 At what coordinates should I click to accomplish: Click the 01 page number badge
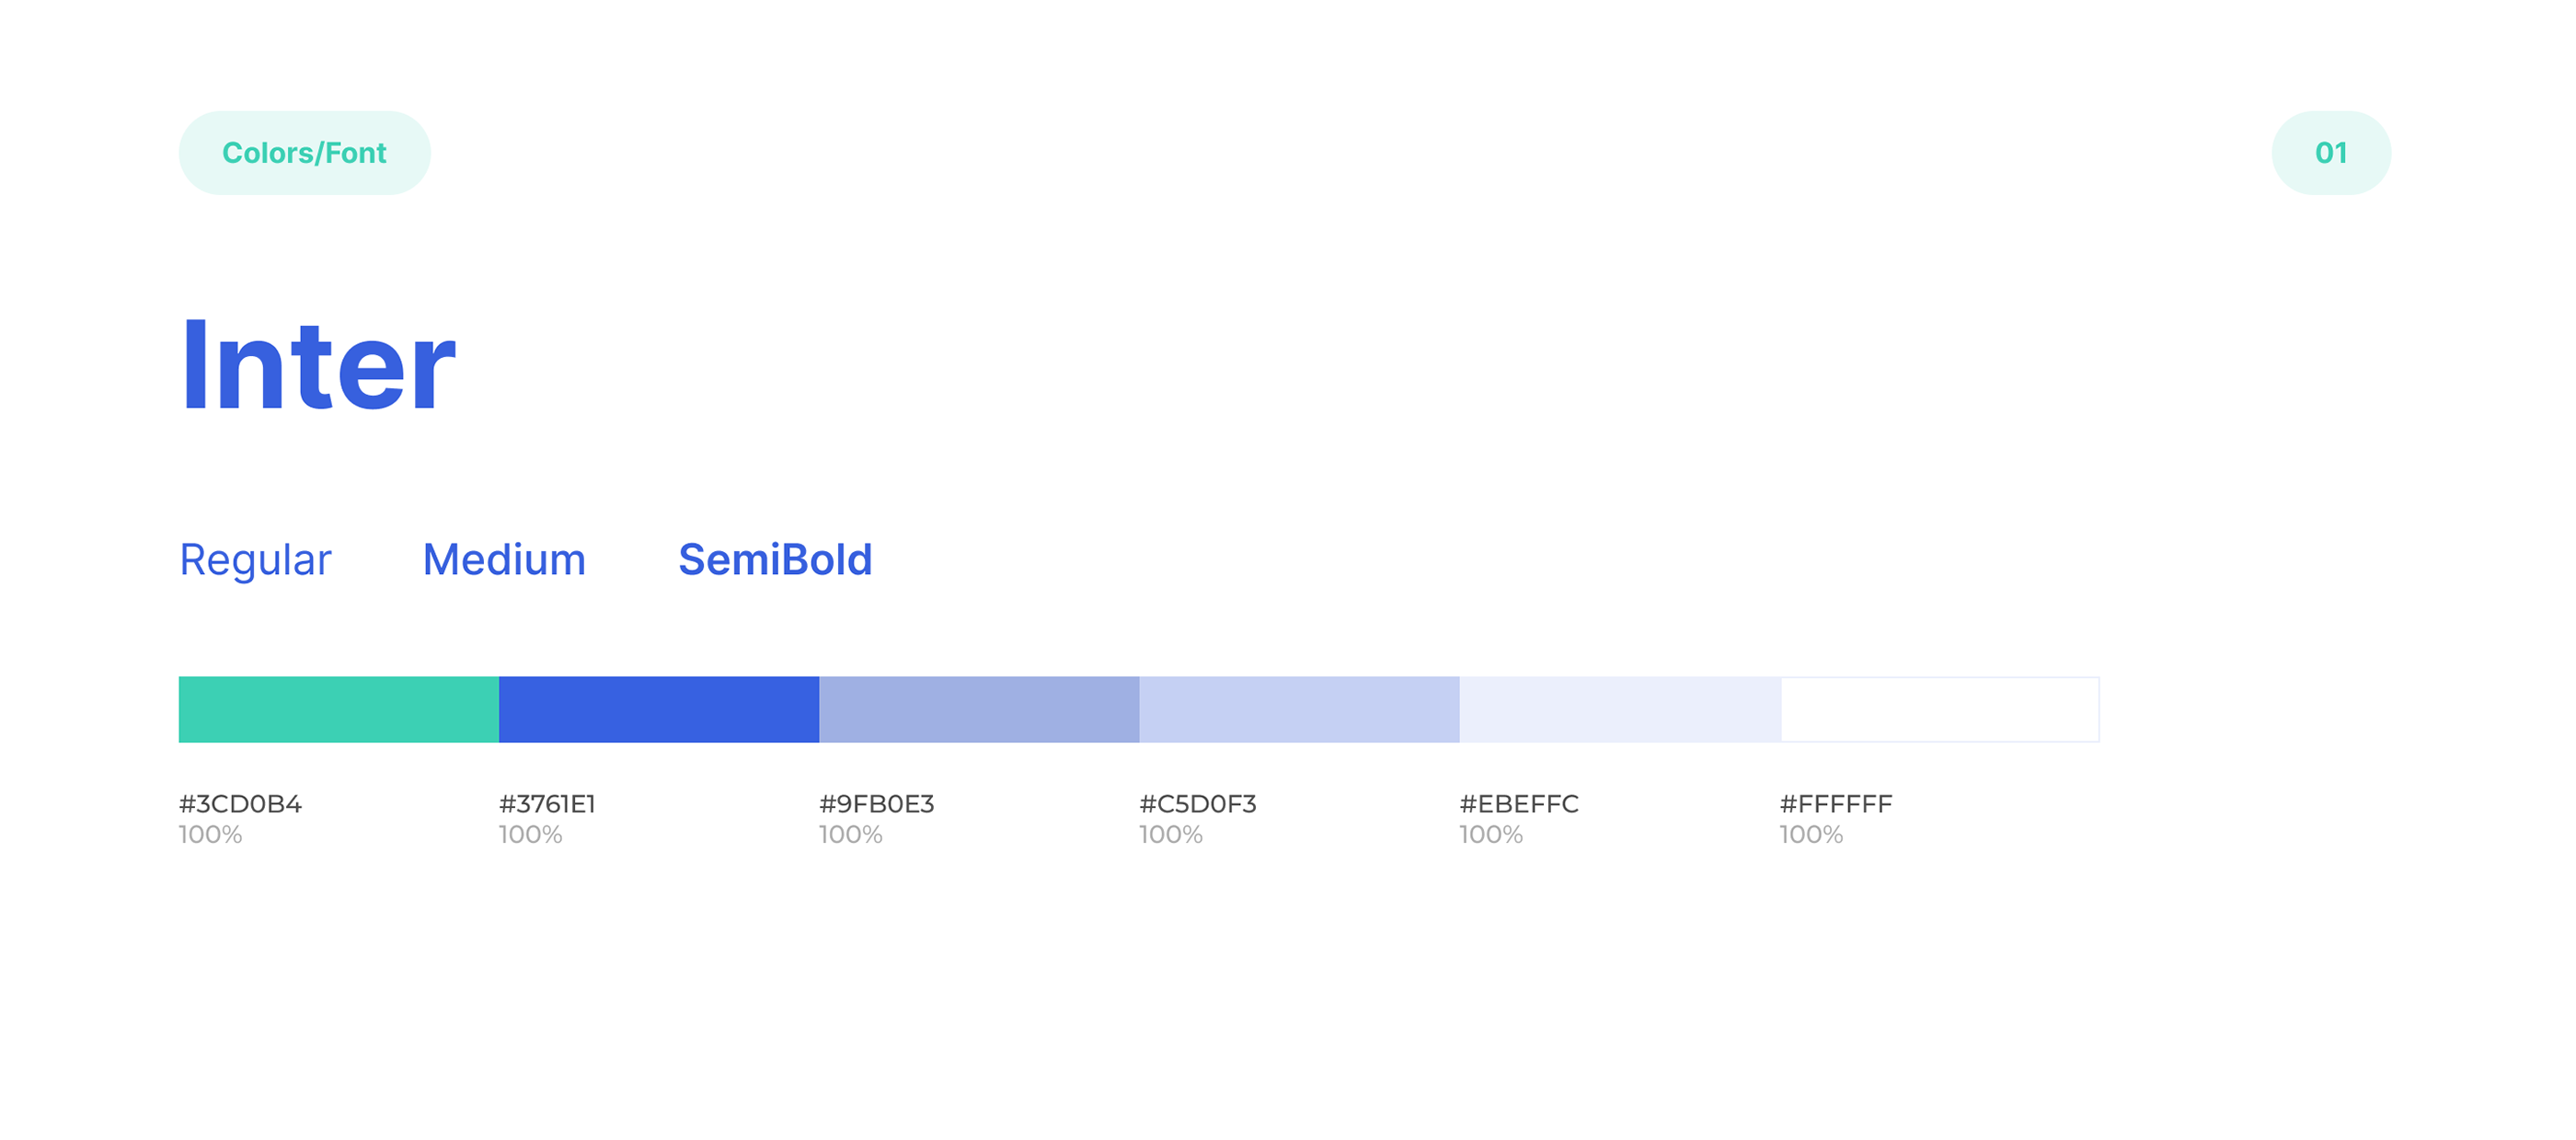pyautogui.click(x=2330, y=153)
